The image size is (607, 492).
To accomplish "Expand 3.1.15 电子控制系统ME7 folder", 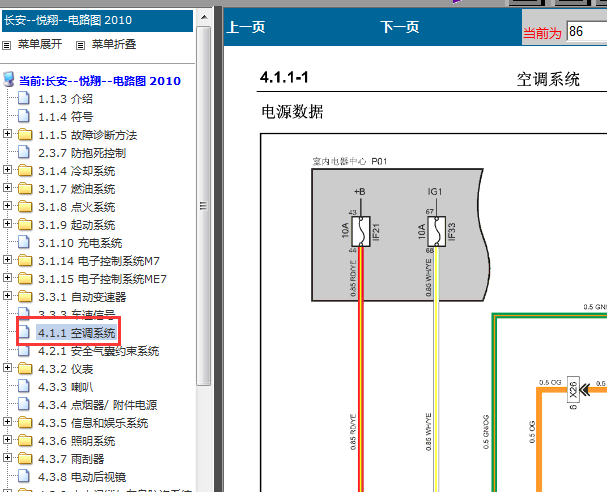I will coord(7,278).
